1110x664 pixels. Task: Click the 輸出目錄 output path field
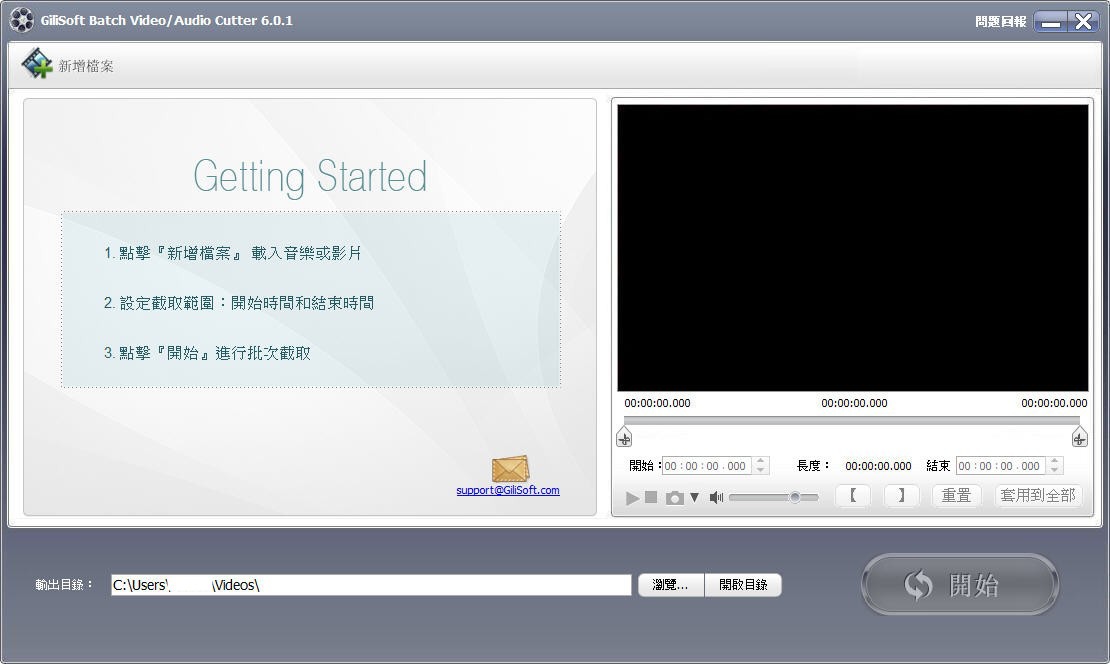click(x=371, y=585)
